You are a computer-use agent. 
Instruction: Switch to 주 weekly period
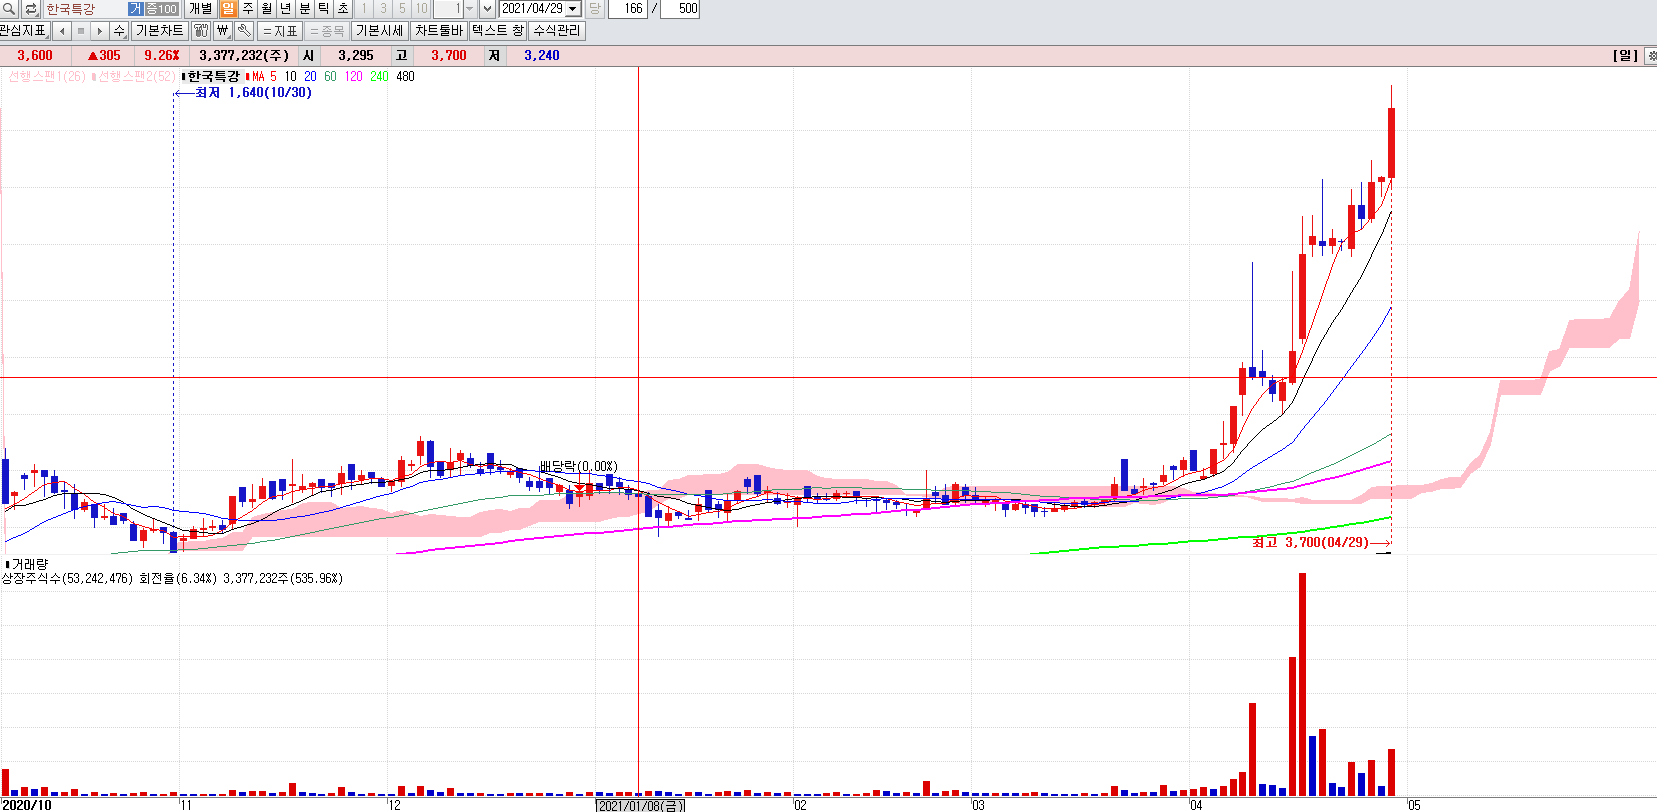point(247,9)
